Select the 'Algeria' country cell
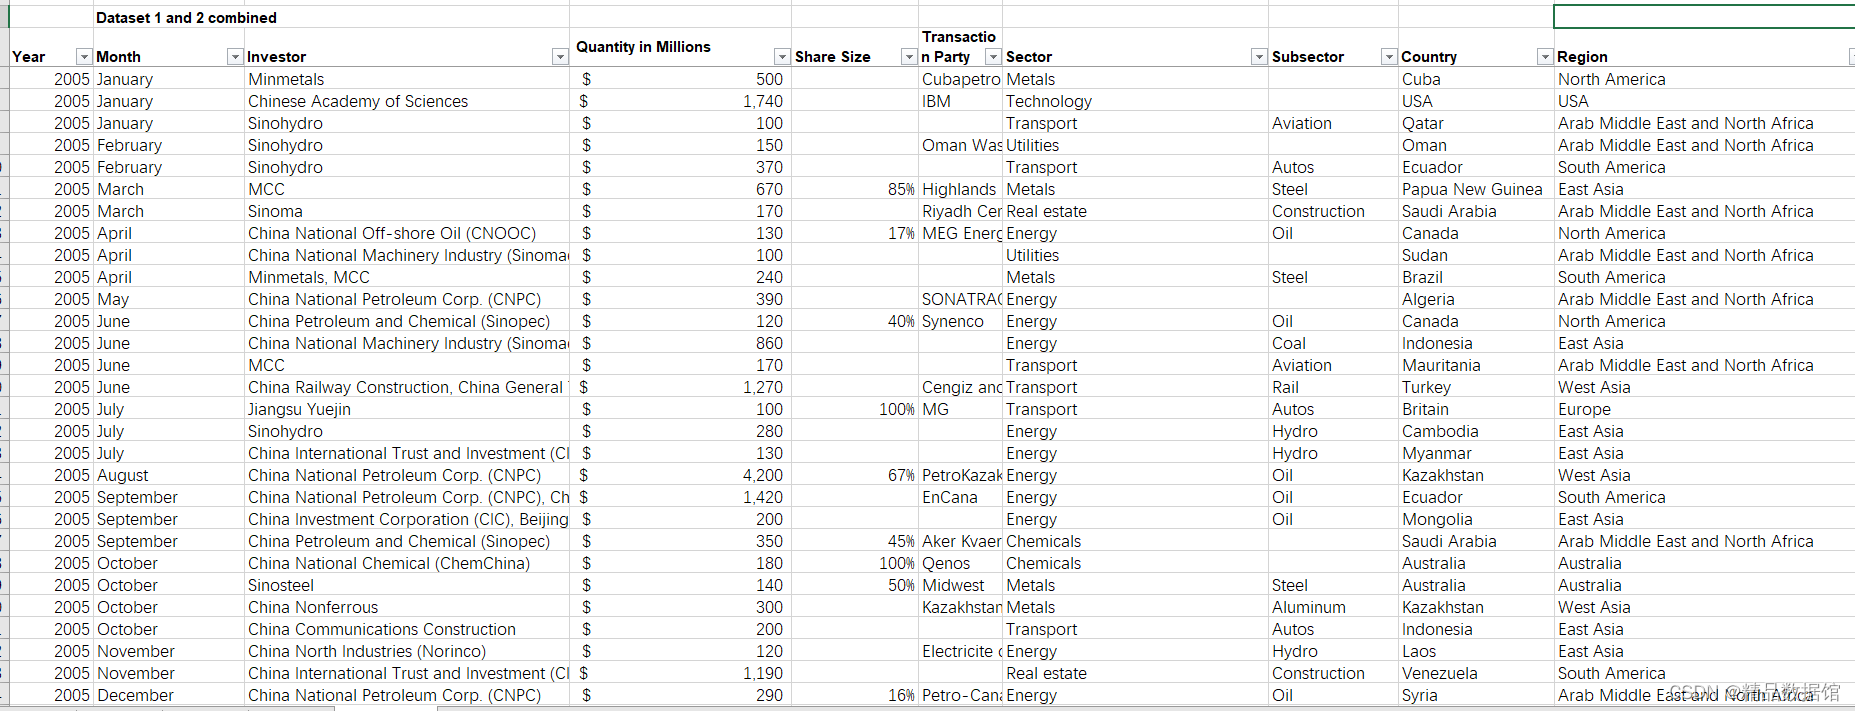This screenshot has width=1855, height=711. pos(1476,299)
